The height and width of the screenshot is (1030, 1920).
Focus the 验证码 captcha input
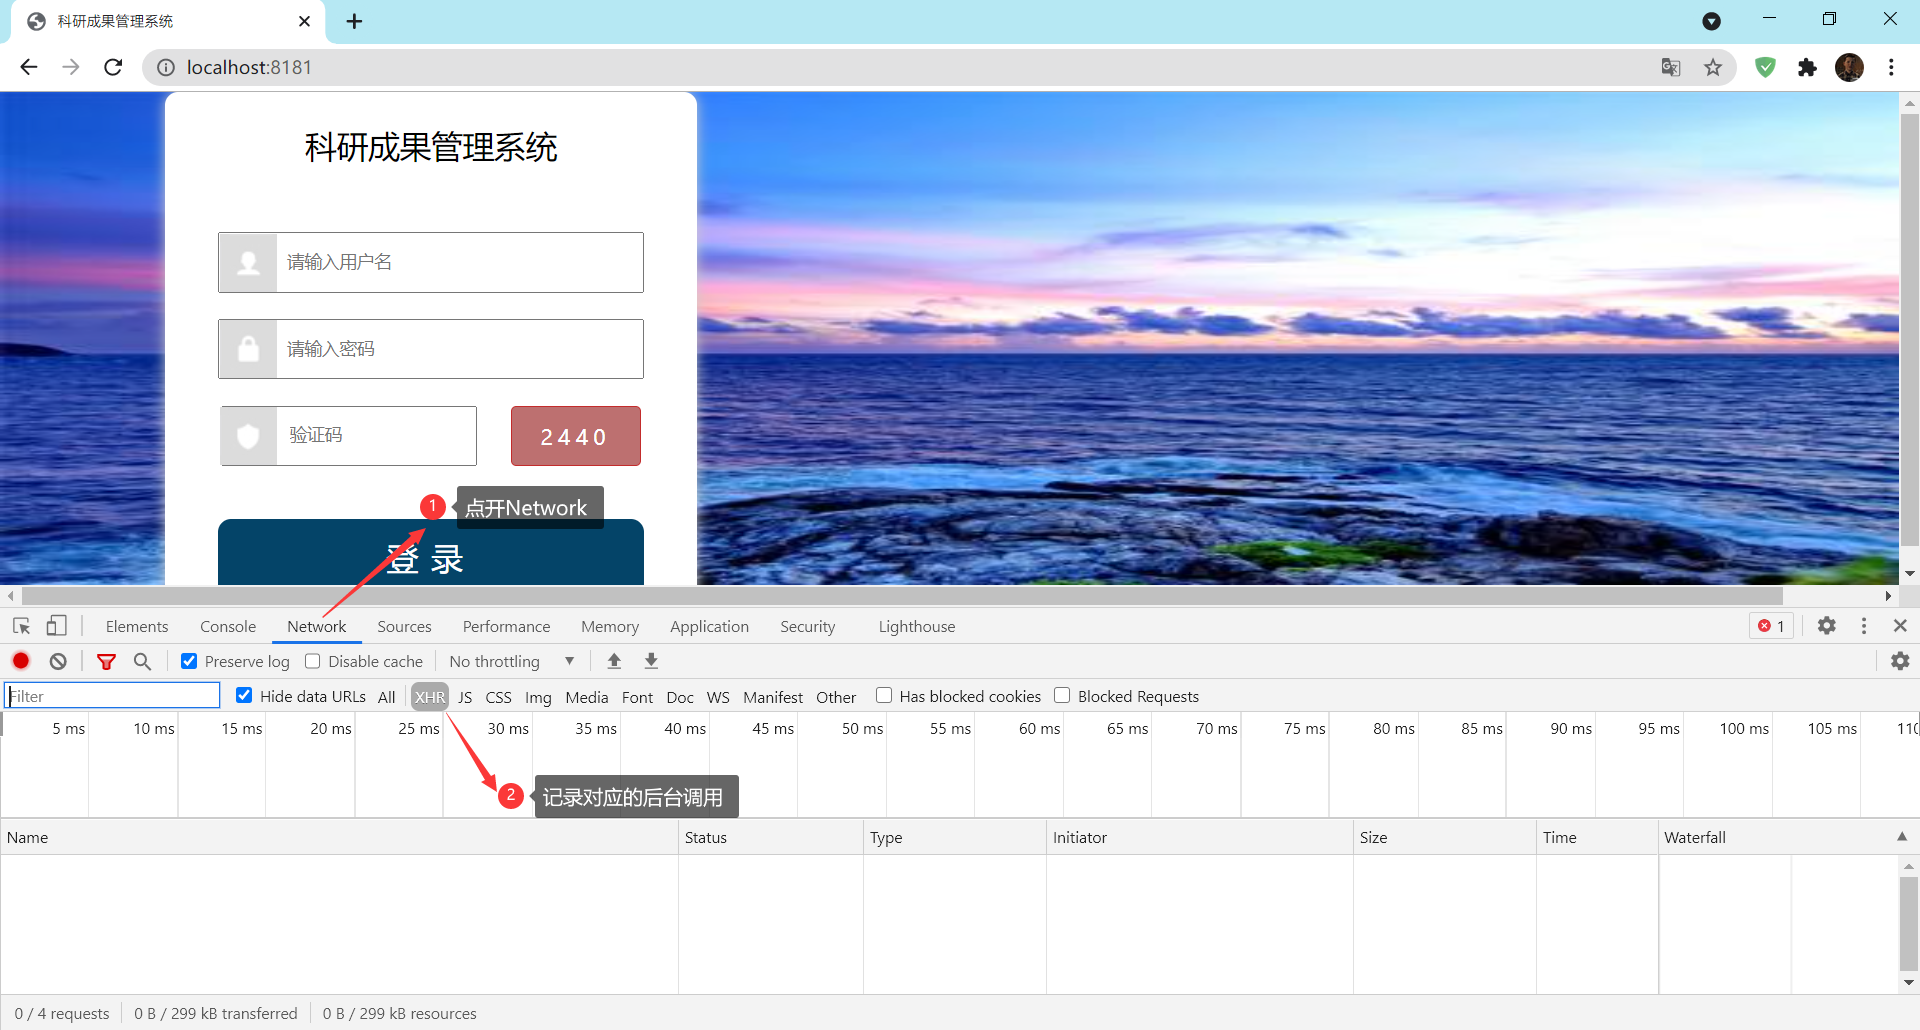click(348, 436)
